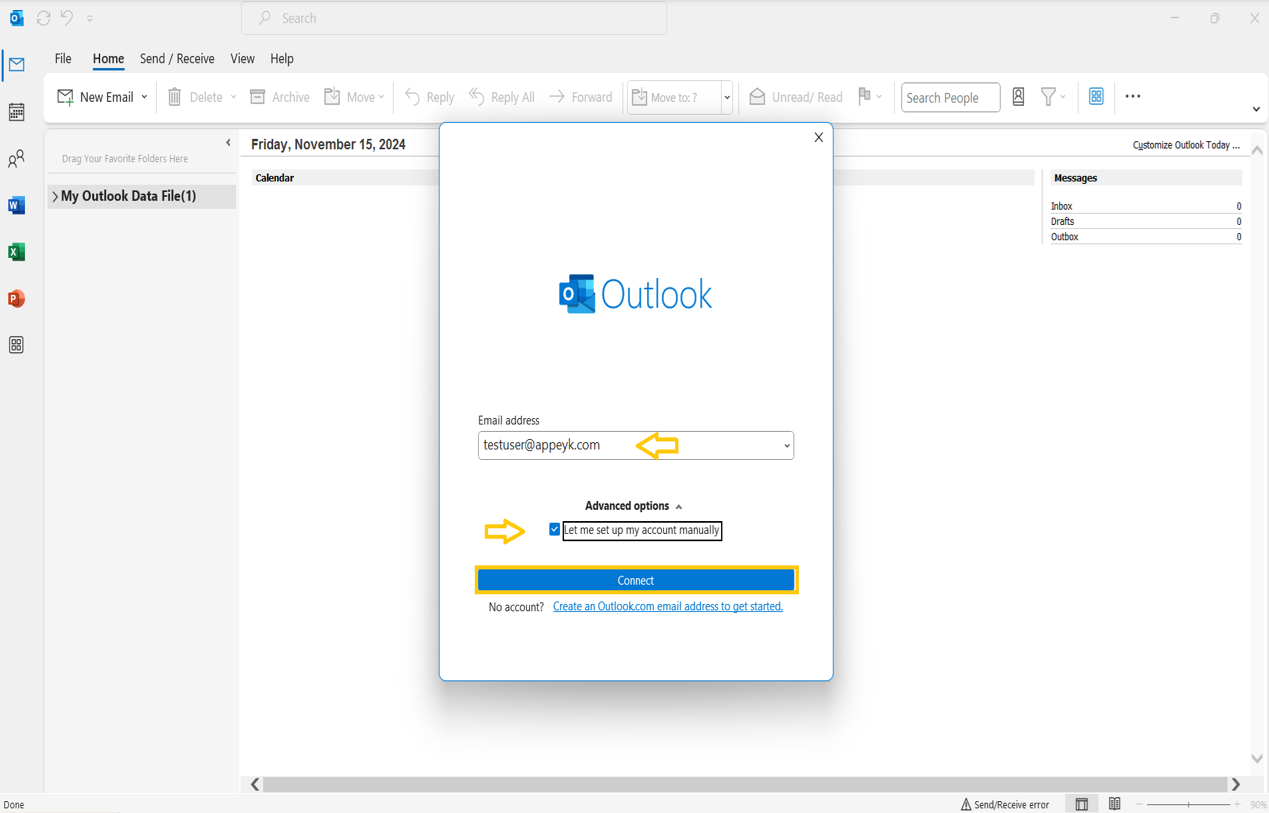Click the Forward button
The height and width of the screenshot is (813, 1269).
[x=581, y=97]
